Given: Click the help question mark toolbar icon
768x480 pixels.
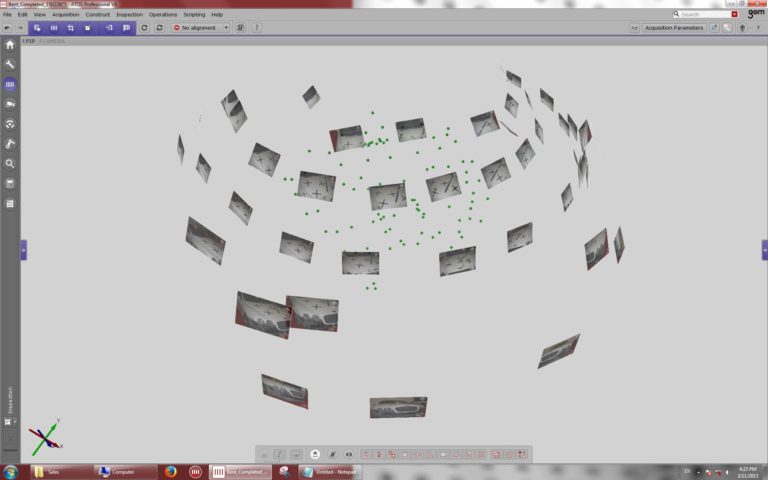Looking at the screenshot, I should click(x=257, y=28).
